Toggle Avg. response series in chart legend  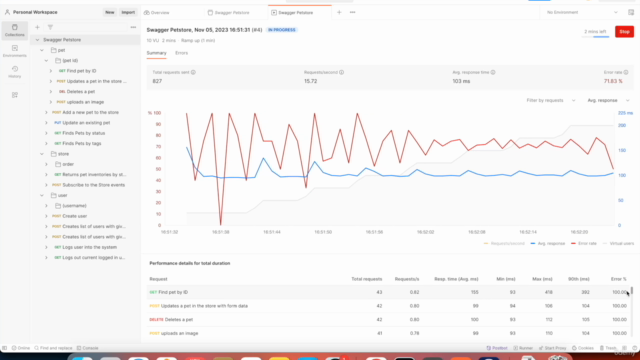[548, 244]
